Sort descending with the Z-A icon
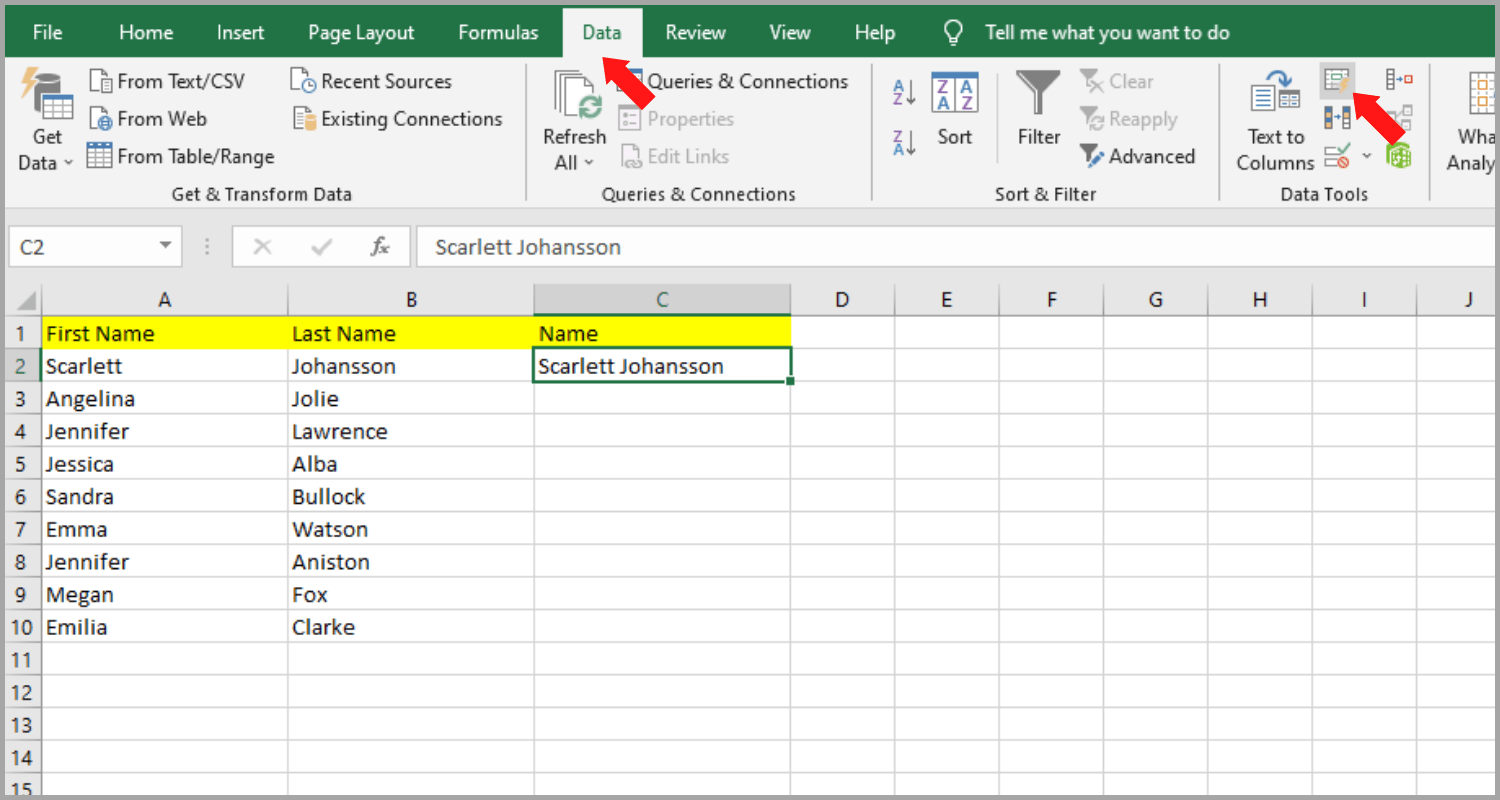 pos(902,142)
